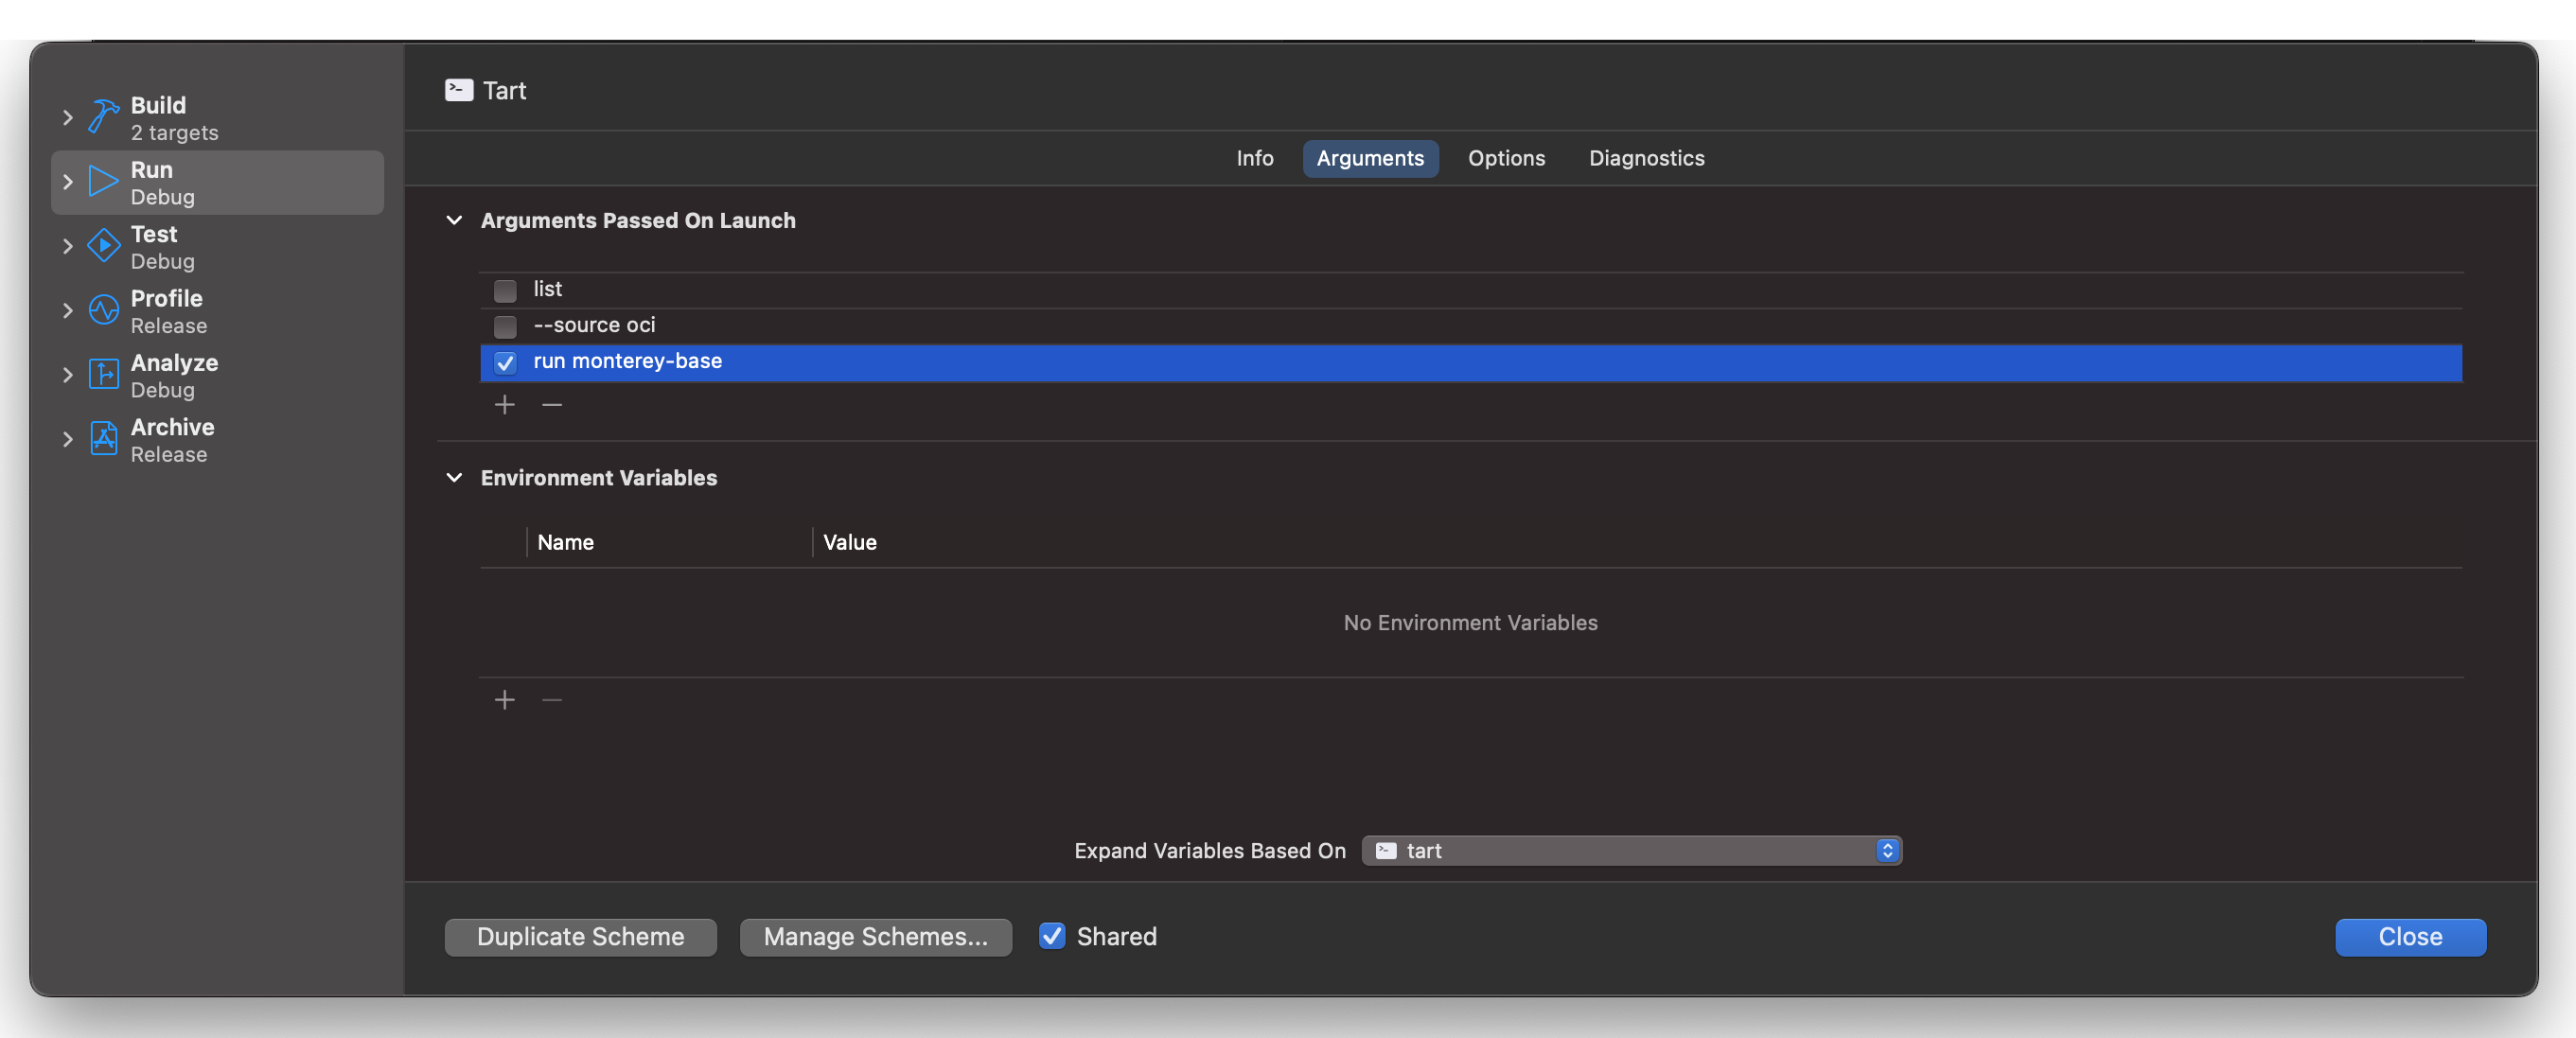Select the Build scheme hammer icon

click(x=103, y=116)
